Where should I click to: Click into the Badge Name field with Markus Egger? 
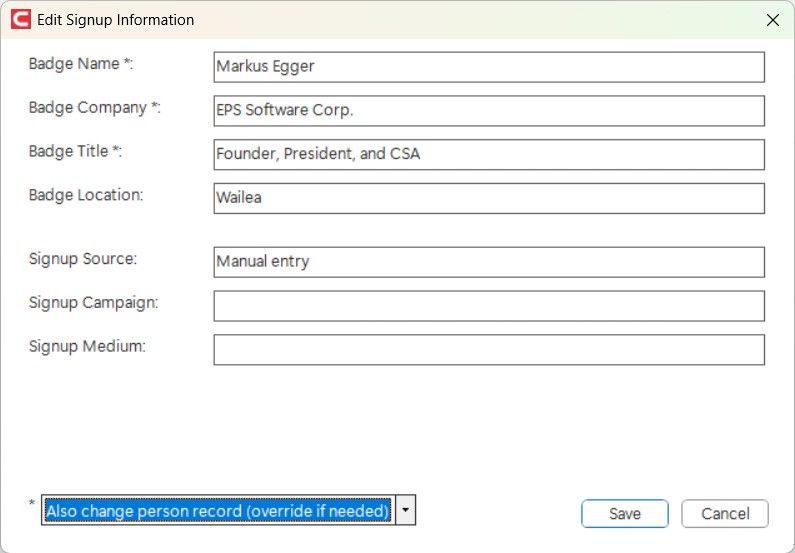coord(489,67)
